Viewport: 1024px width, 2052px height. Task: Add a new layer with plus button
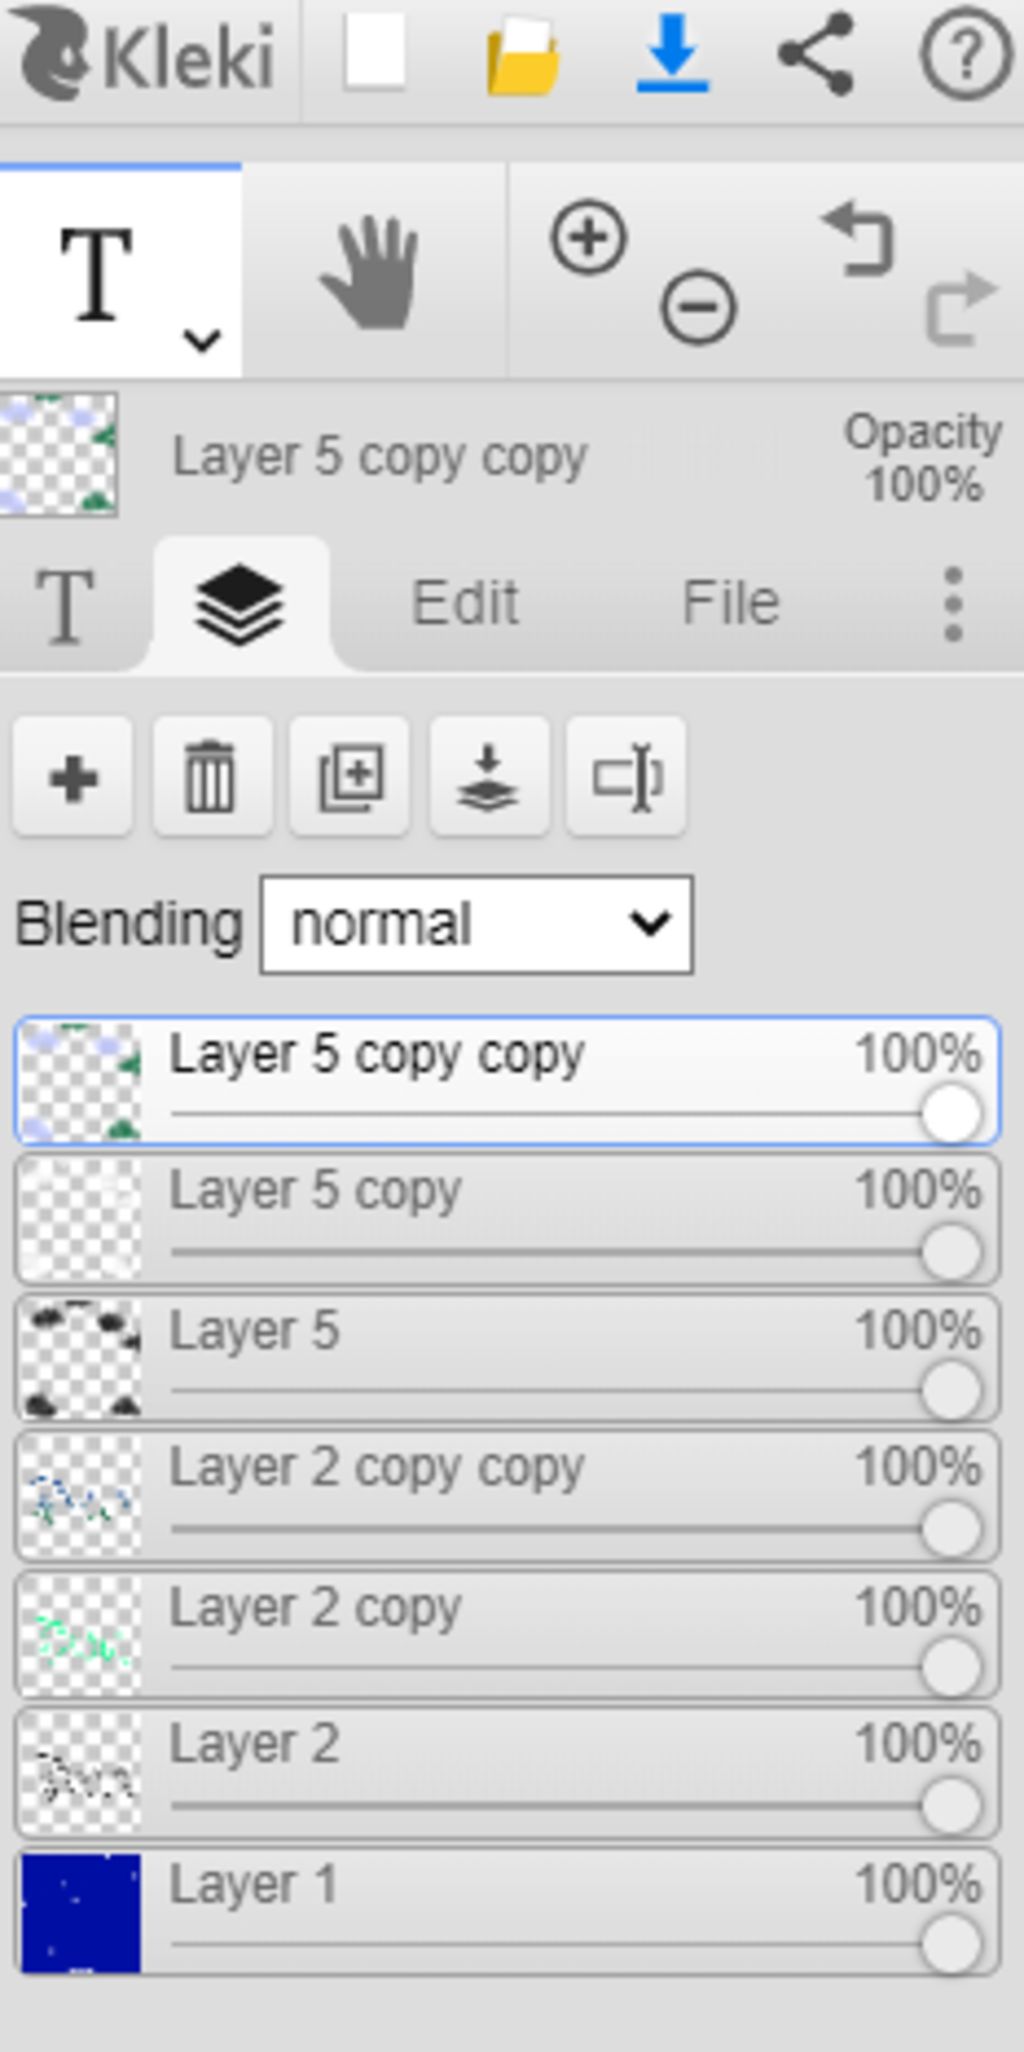[73, 776]
